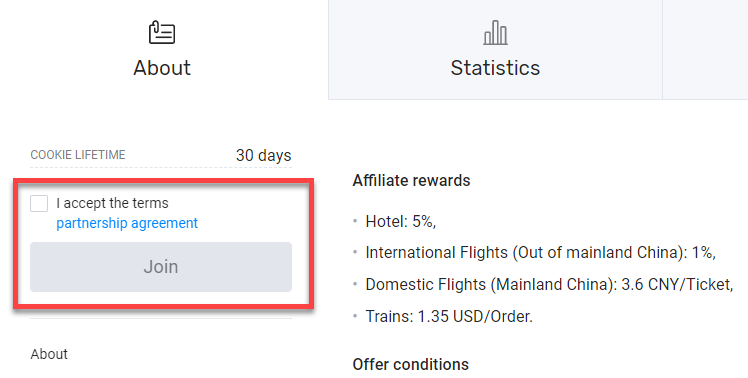Switch to the Statistics tab label
The height and width of the screenshot is (378, 748).
pyautogui.click(x=495, y=68)
